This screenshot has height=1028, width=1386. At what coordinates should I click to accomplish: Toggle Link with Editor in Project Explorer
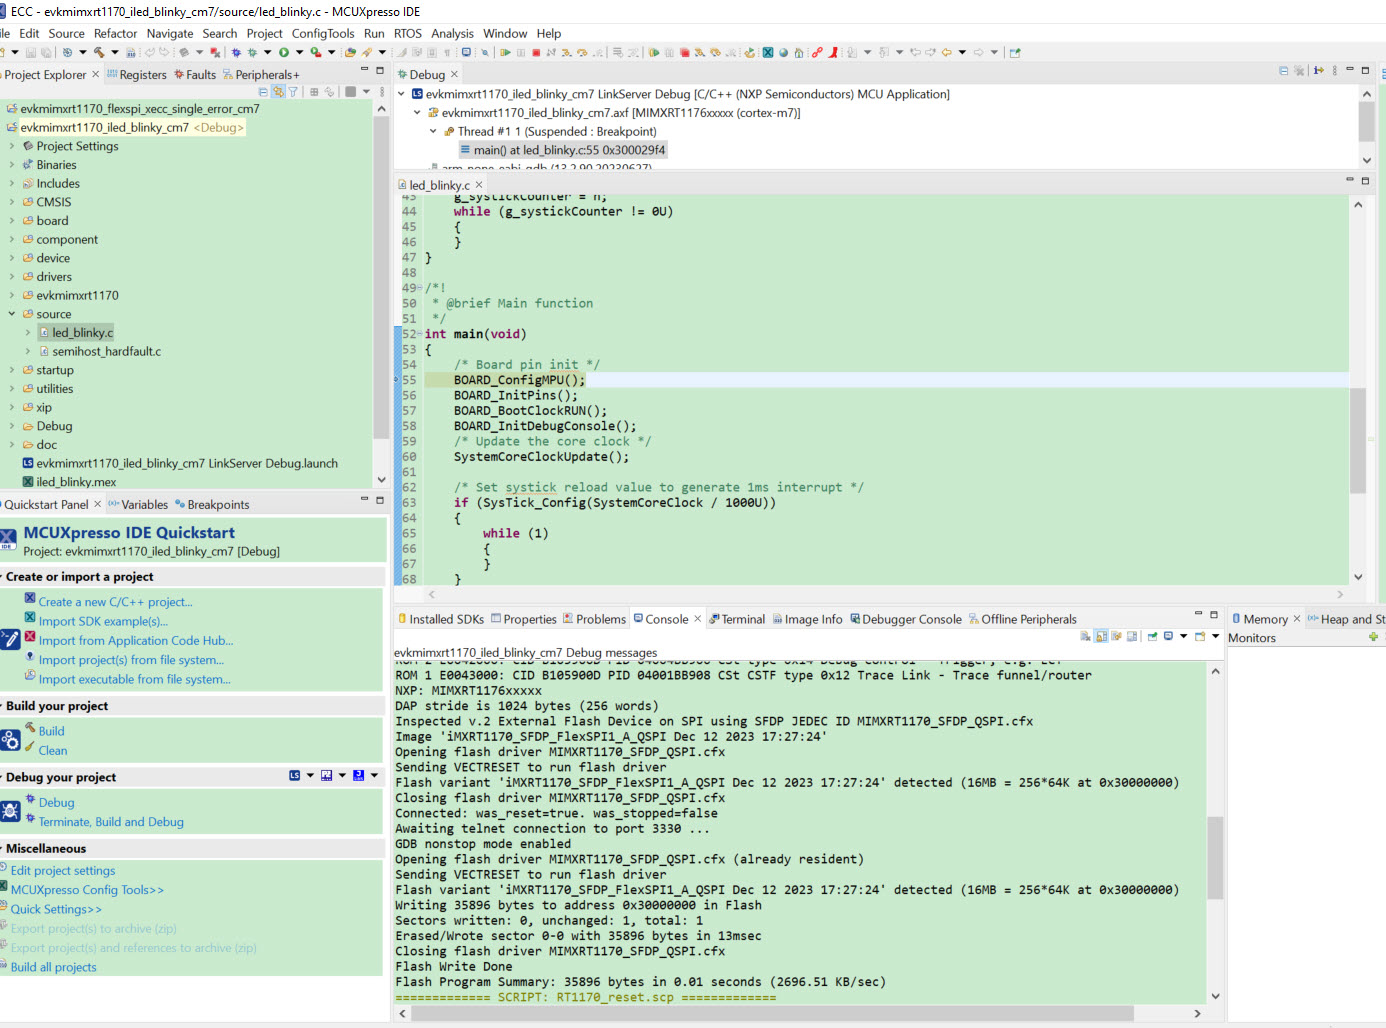[x=277, y=89]
